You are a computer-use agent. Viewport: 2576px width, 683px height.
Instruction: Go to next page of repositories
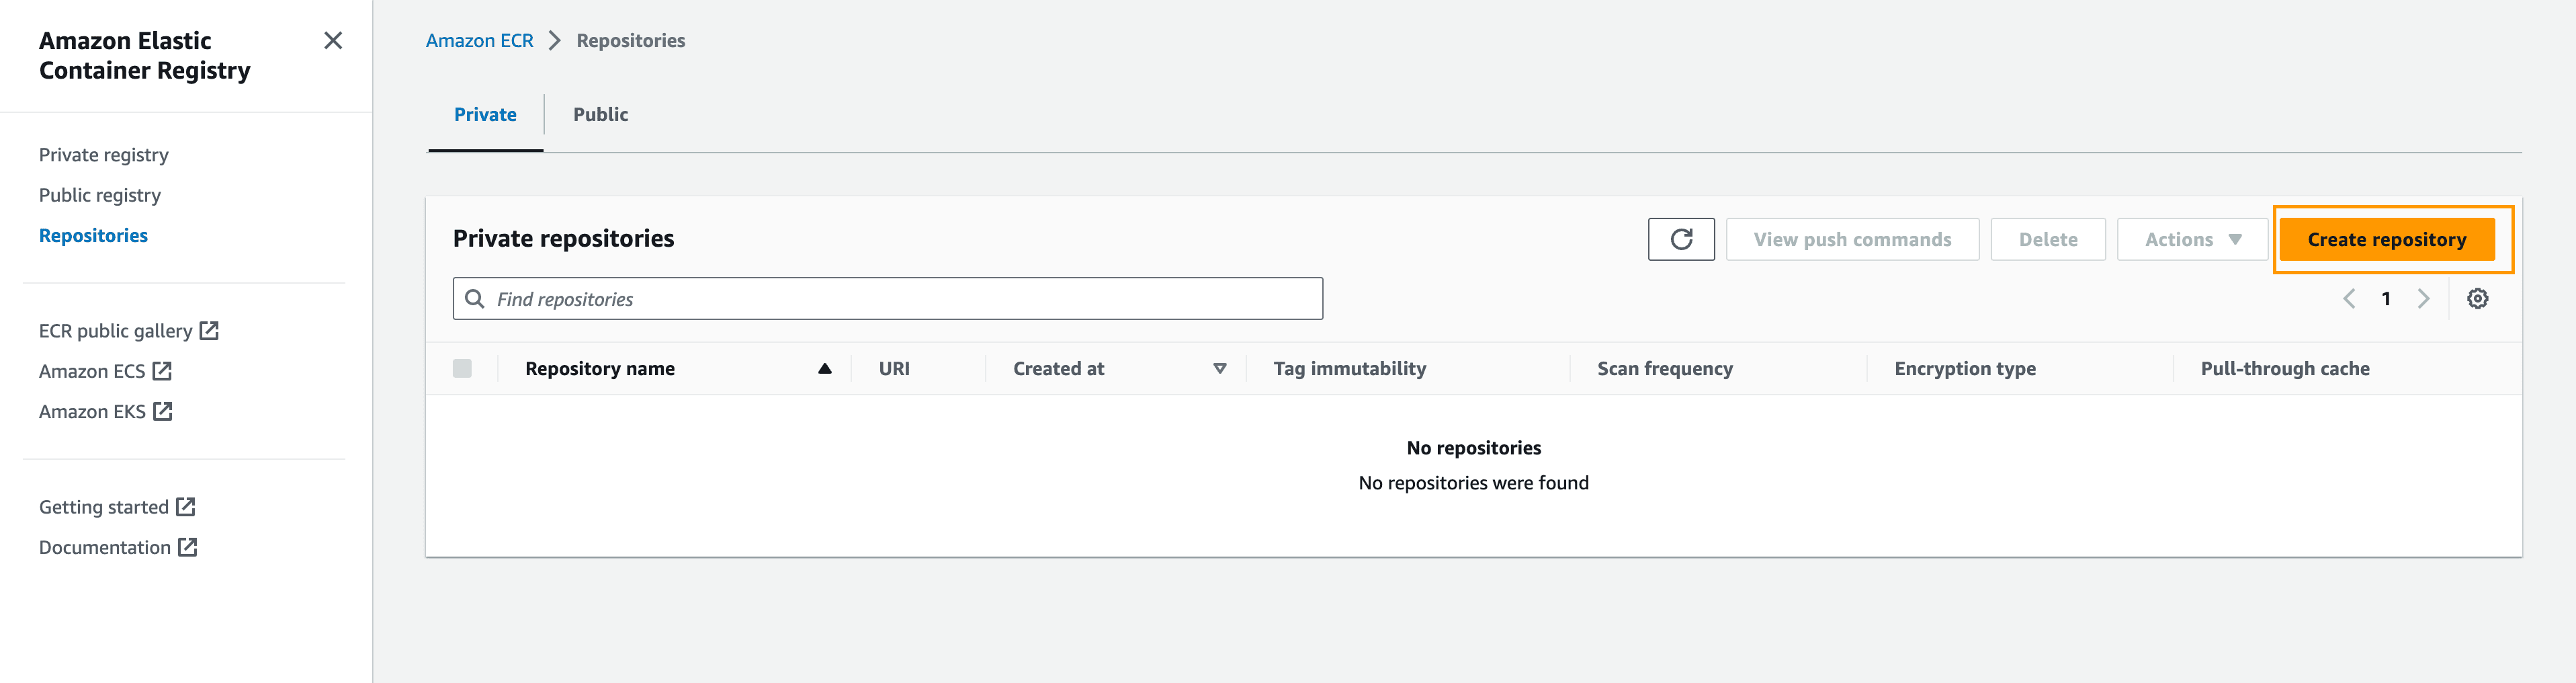[x=2423, y=299]
